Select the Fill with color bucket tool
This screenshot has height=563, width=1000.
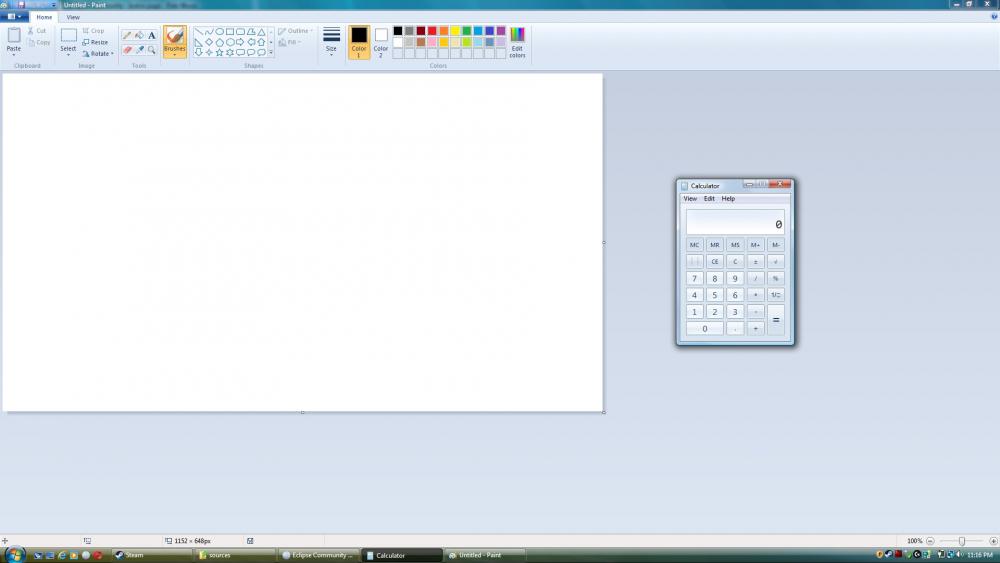click(139, 35)
